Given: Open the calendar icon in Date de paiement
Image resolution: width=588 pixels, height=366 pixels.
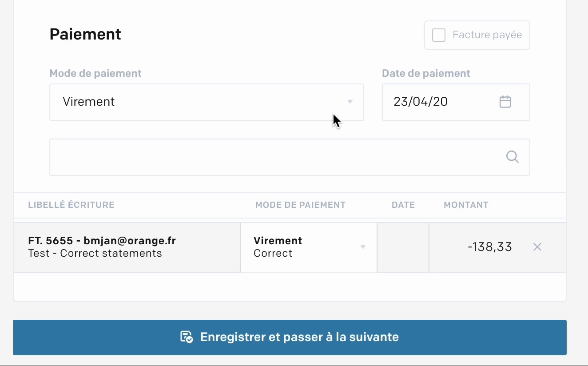Looking at the screenshot, I should pos(505,102).
